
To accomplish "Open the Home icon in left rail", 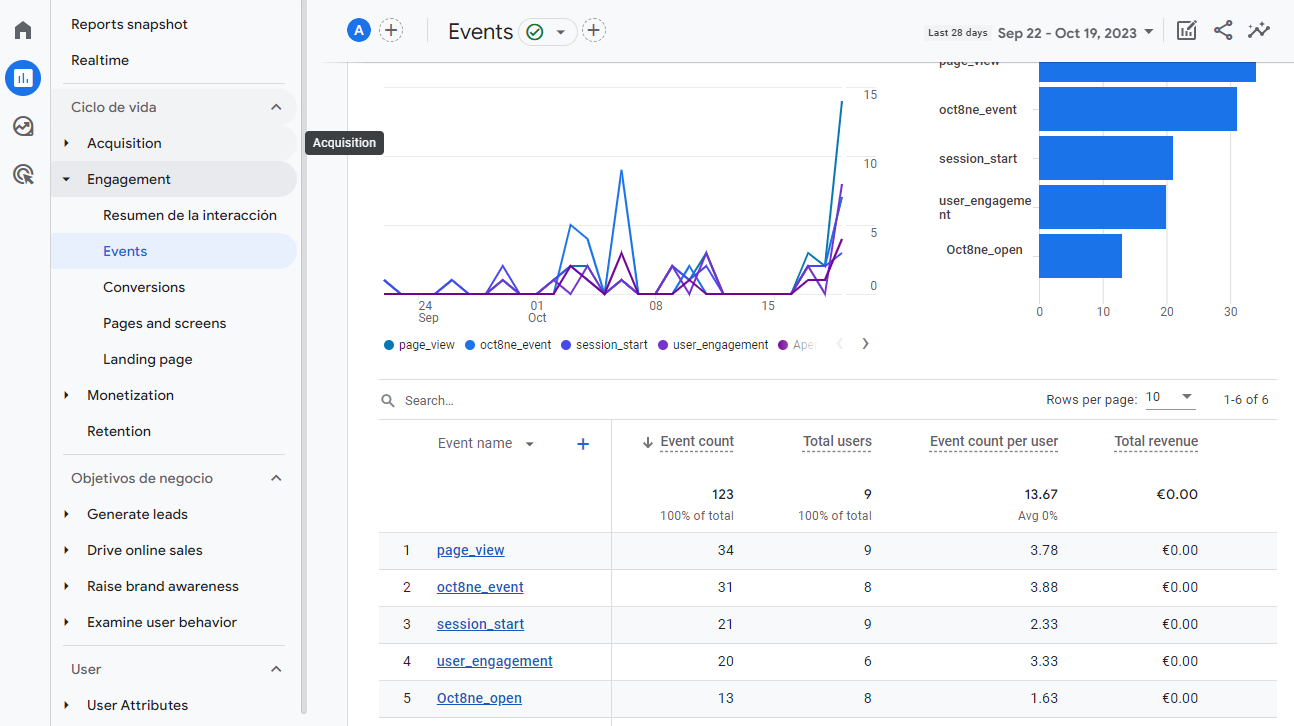I will [23, 30].
